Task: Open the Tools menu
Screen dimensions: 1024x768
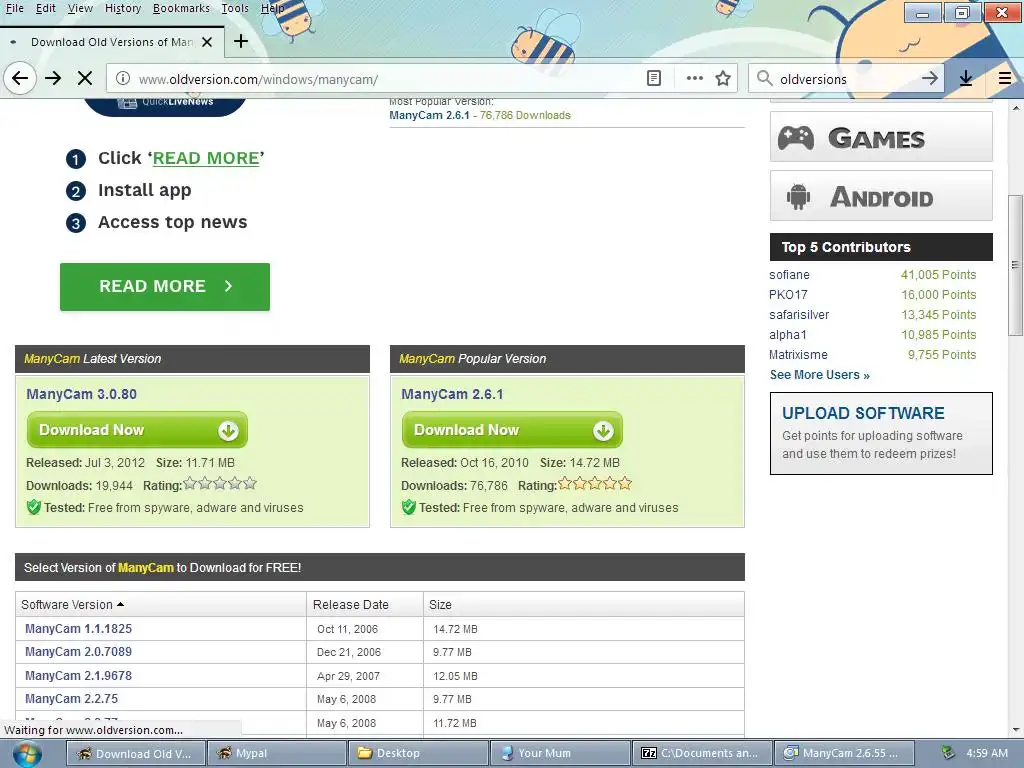Action: pos(234,8)
